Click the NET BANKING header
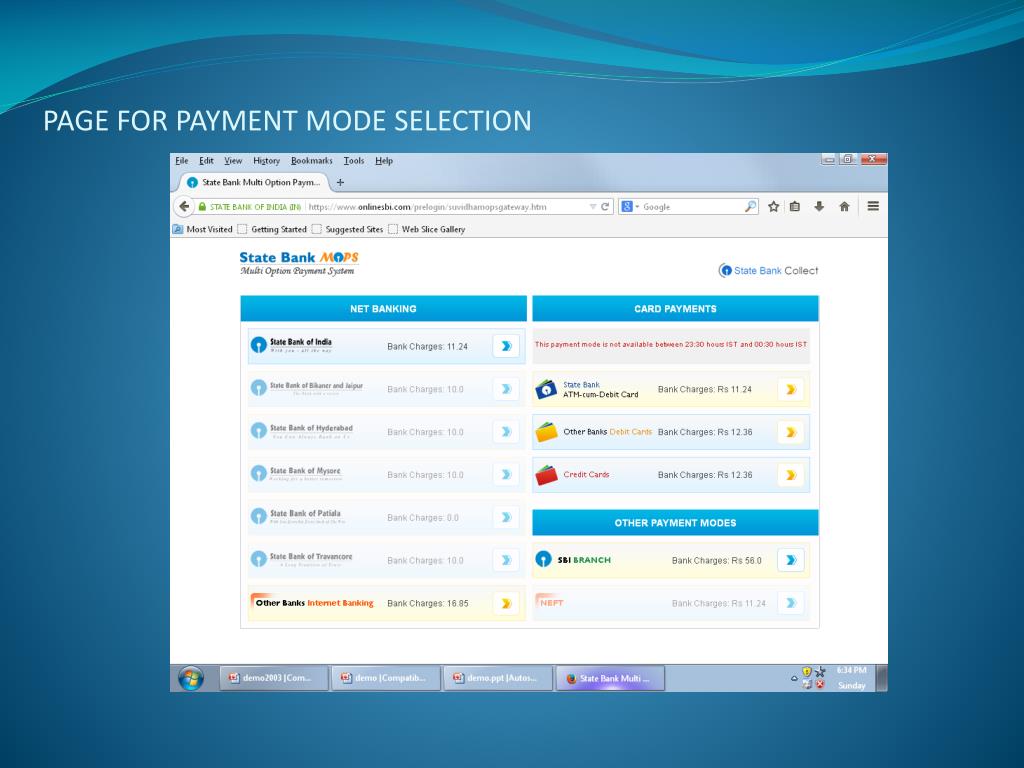 tap(383, 308)
